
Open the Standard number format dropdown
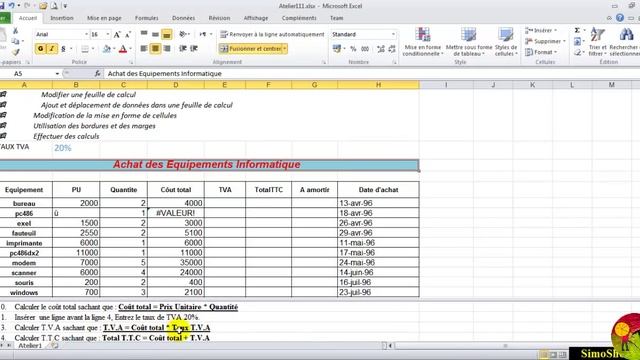pyautogui.click(x=393, y=34)
